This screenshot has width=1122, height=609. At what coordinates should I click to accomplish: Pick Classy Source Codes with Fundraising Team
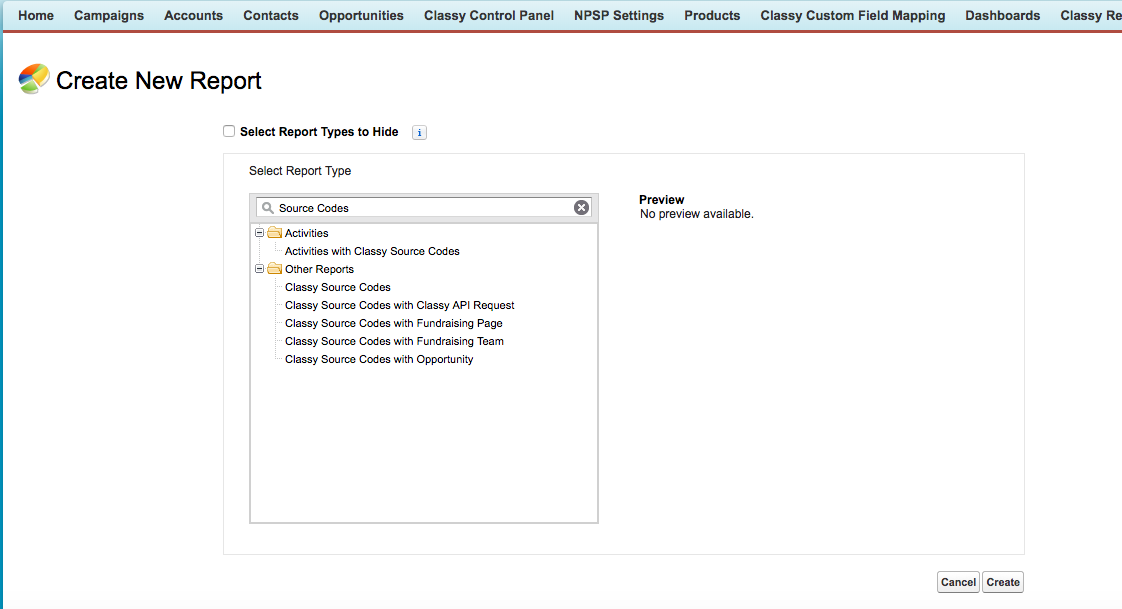(x=394, y=341)
